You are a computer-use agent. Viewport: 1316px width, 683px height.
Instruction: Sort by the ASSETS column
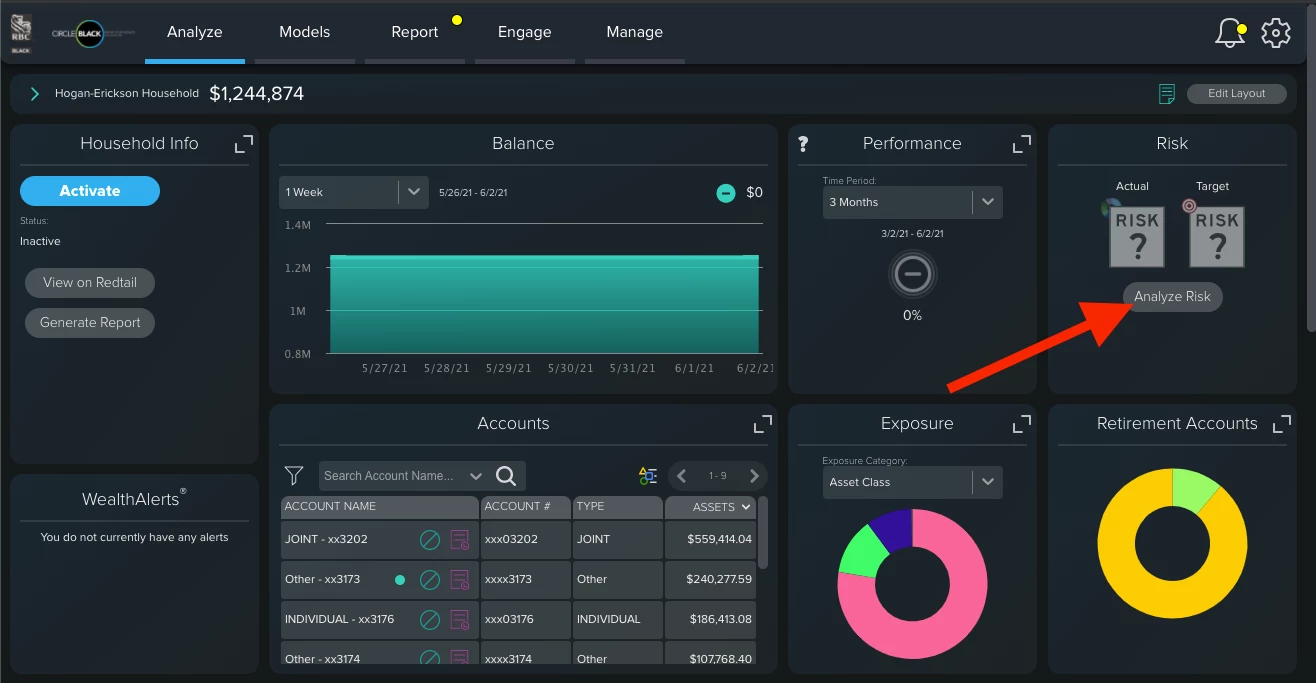coord(711,507)
